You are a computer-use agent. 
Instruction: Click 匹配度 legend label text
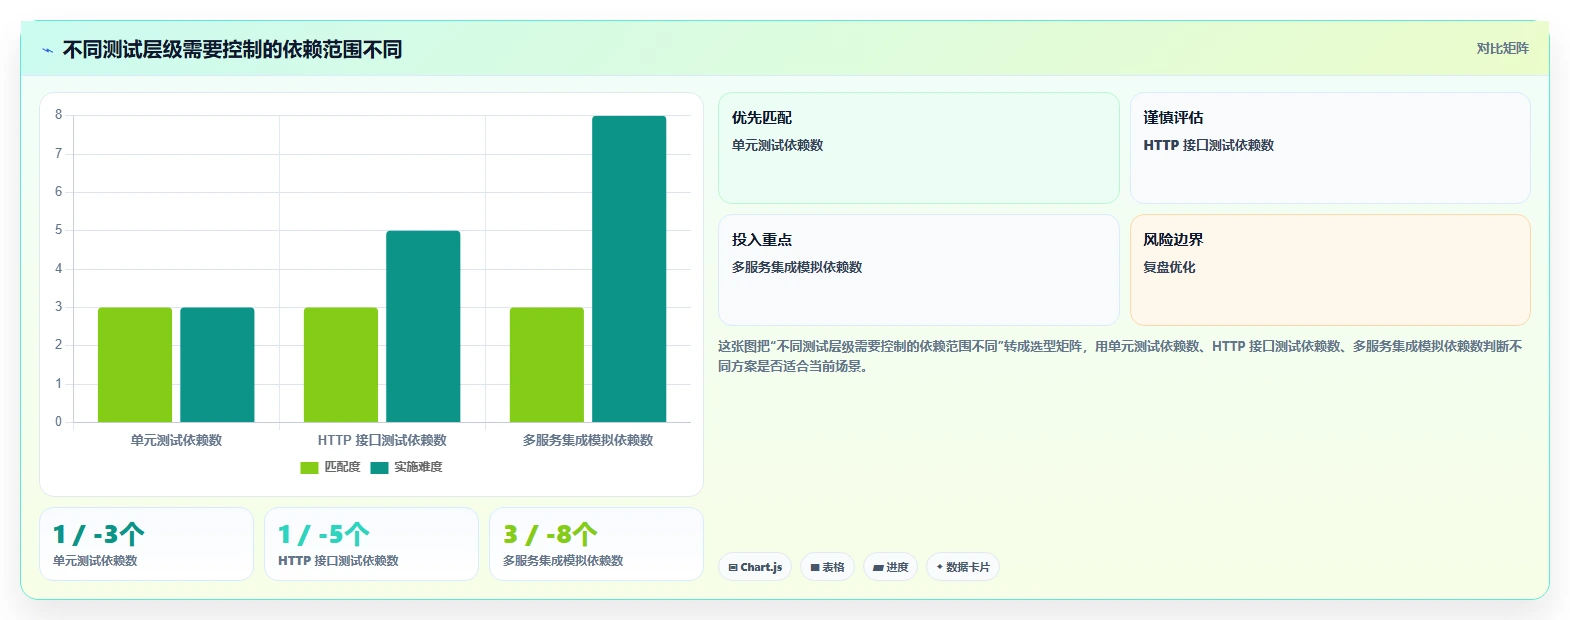342,467
